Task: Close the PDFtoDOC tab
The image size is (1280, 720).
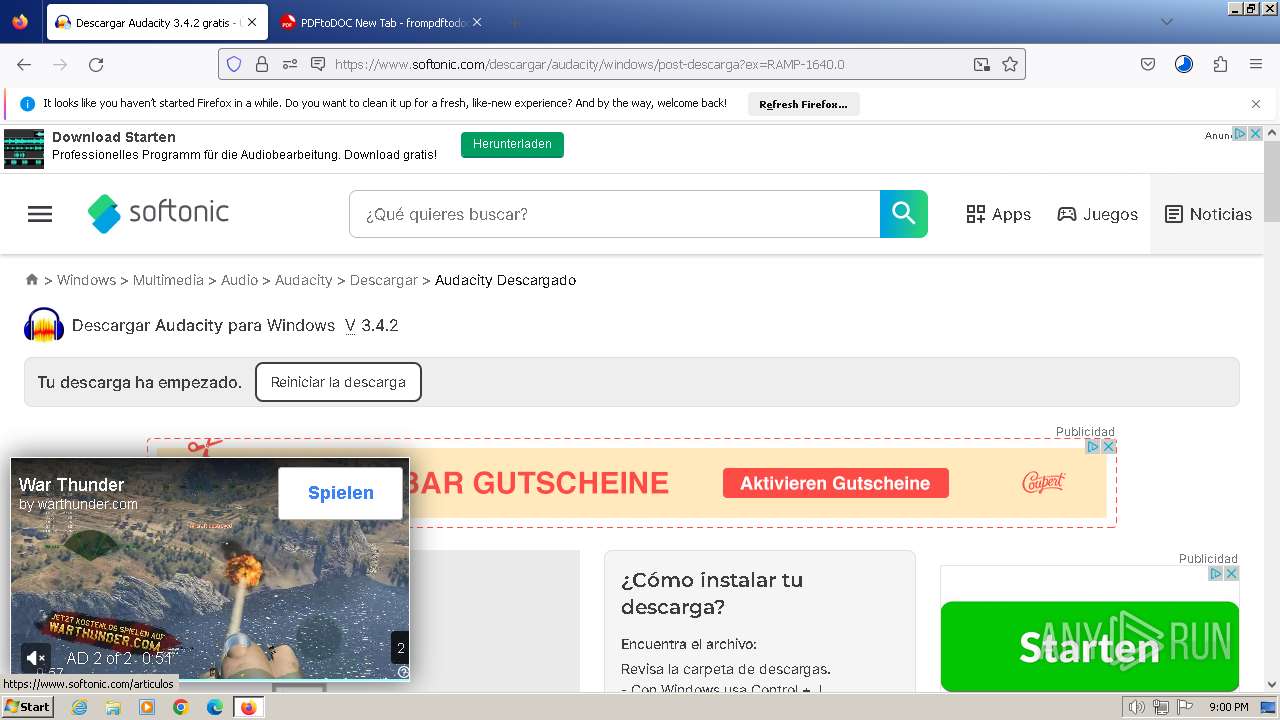Action: pos(477,22)
